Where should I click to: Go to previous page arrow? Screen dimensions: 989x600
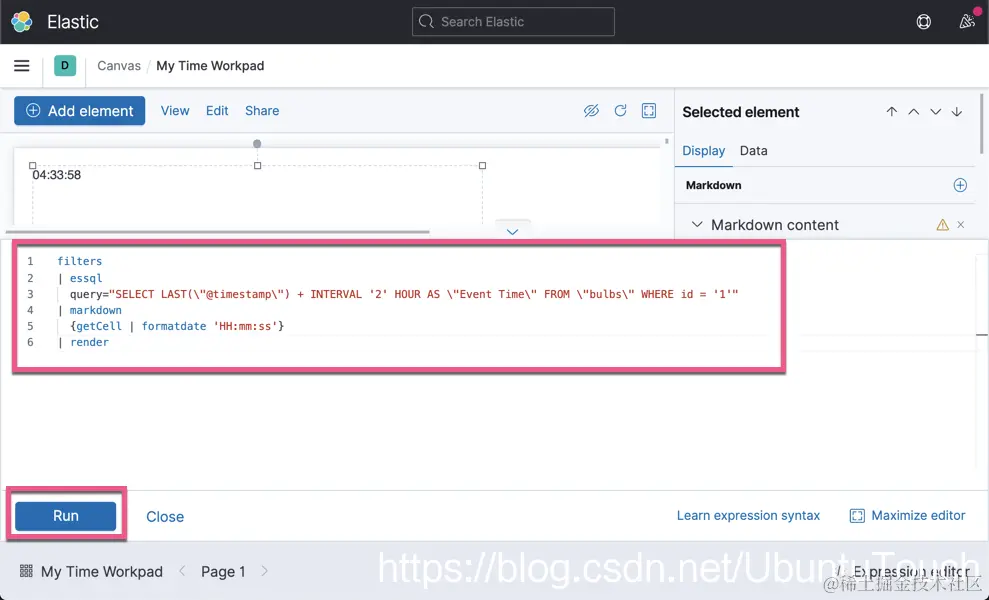(x=182, y=571)
